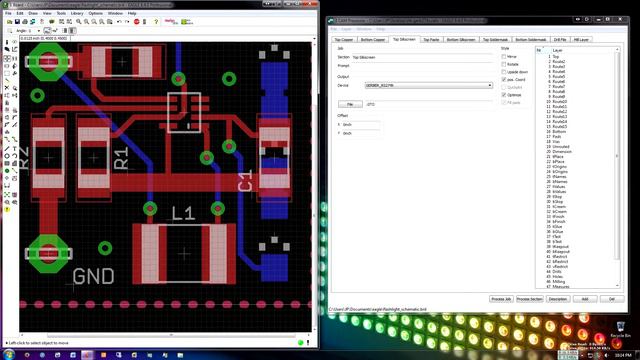Open file icon in EAGLE toolbar
640x360 pixels.
point(9,22)
